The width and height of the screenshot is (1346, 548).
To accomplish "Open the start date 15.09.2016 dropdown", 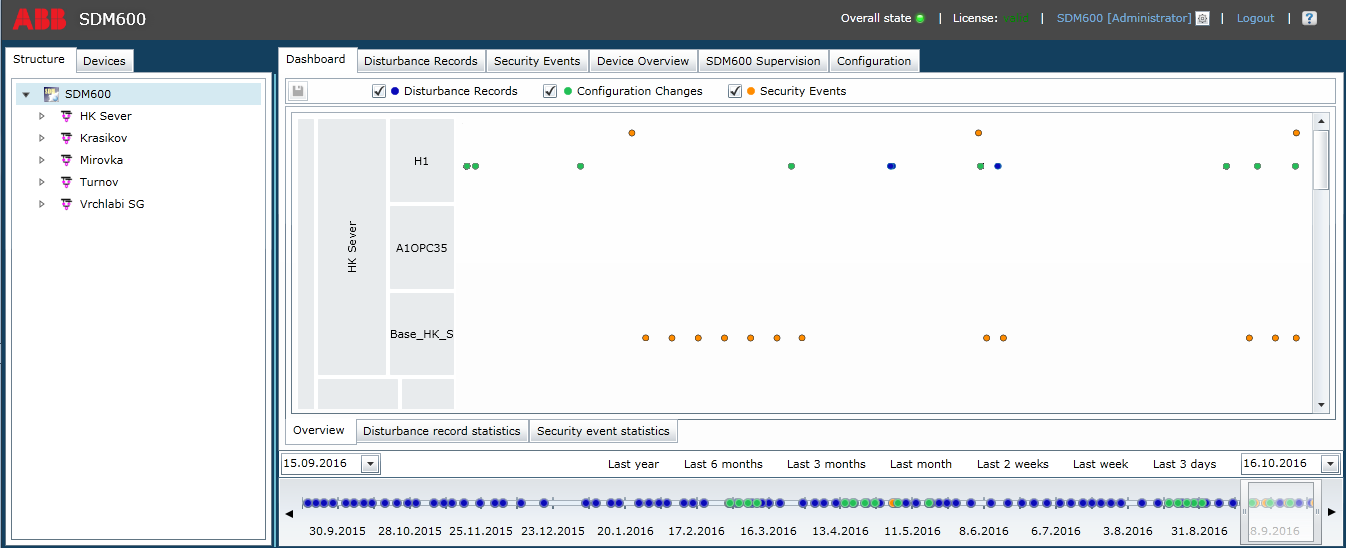I will (370, 464).
